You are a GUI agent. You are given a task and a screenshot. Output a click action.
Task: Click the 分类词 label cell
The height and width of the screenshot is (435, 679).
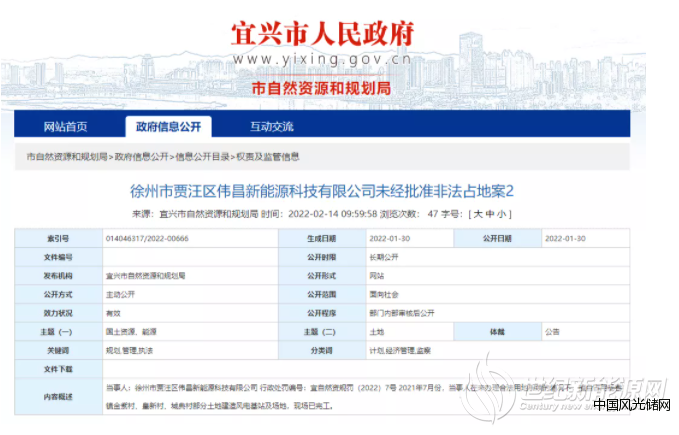tap(322, 351)
